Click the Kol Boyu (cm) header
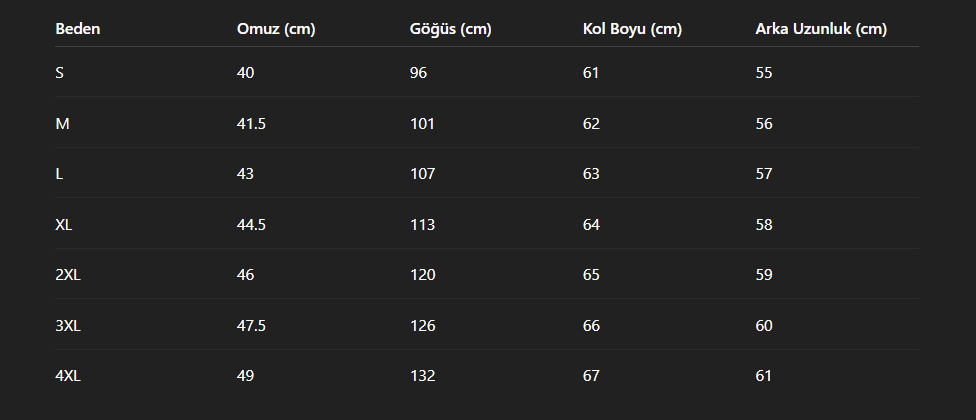The width and height of the screenshot is (976, 420). [x=632, y=29]
